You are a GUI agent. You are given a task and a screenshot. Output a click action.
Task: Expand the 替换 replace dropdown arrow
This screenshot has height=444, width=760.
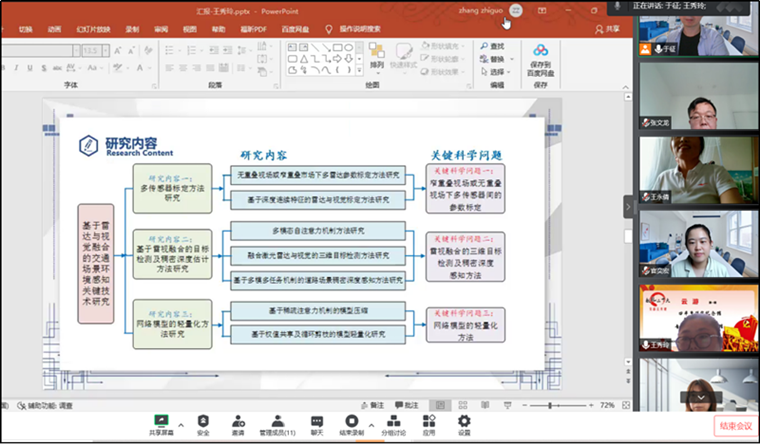510,59
